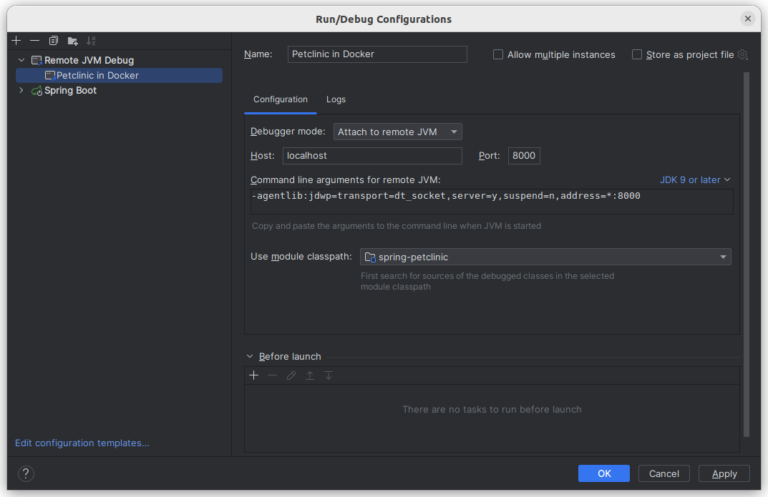Select the Configuration tab
This screenshot has width=768, height=497.
coord(280,100)
